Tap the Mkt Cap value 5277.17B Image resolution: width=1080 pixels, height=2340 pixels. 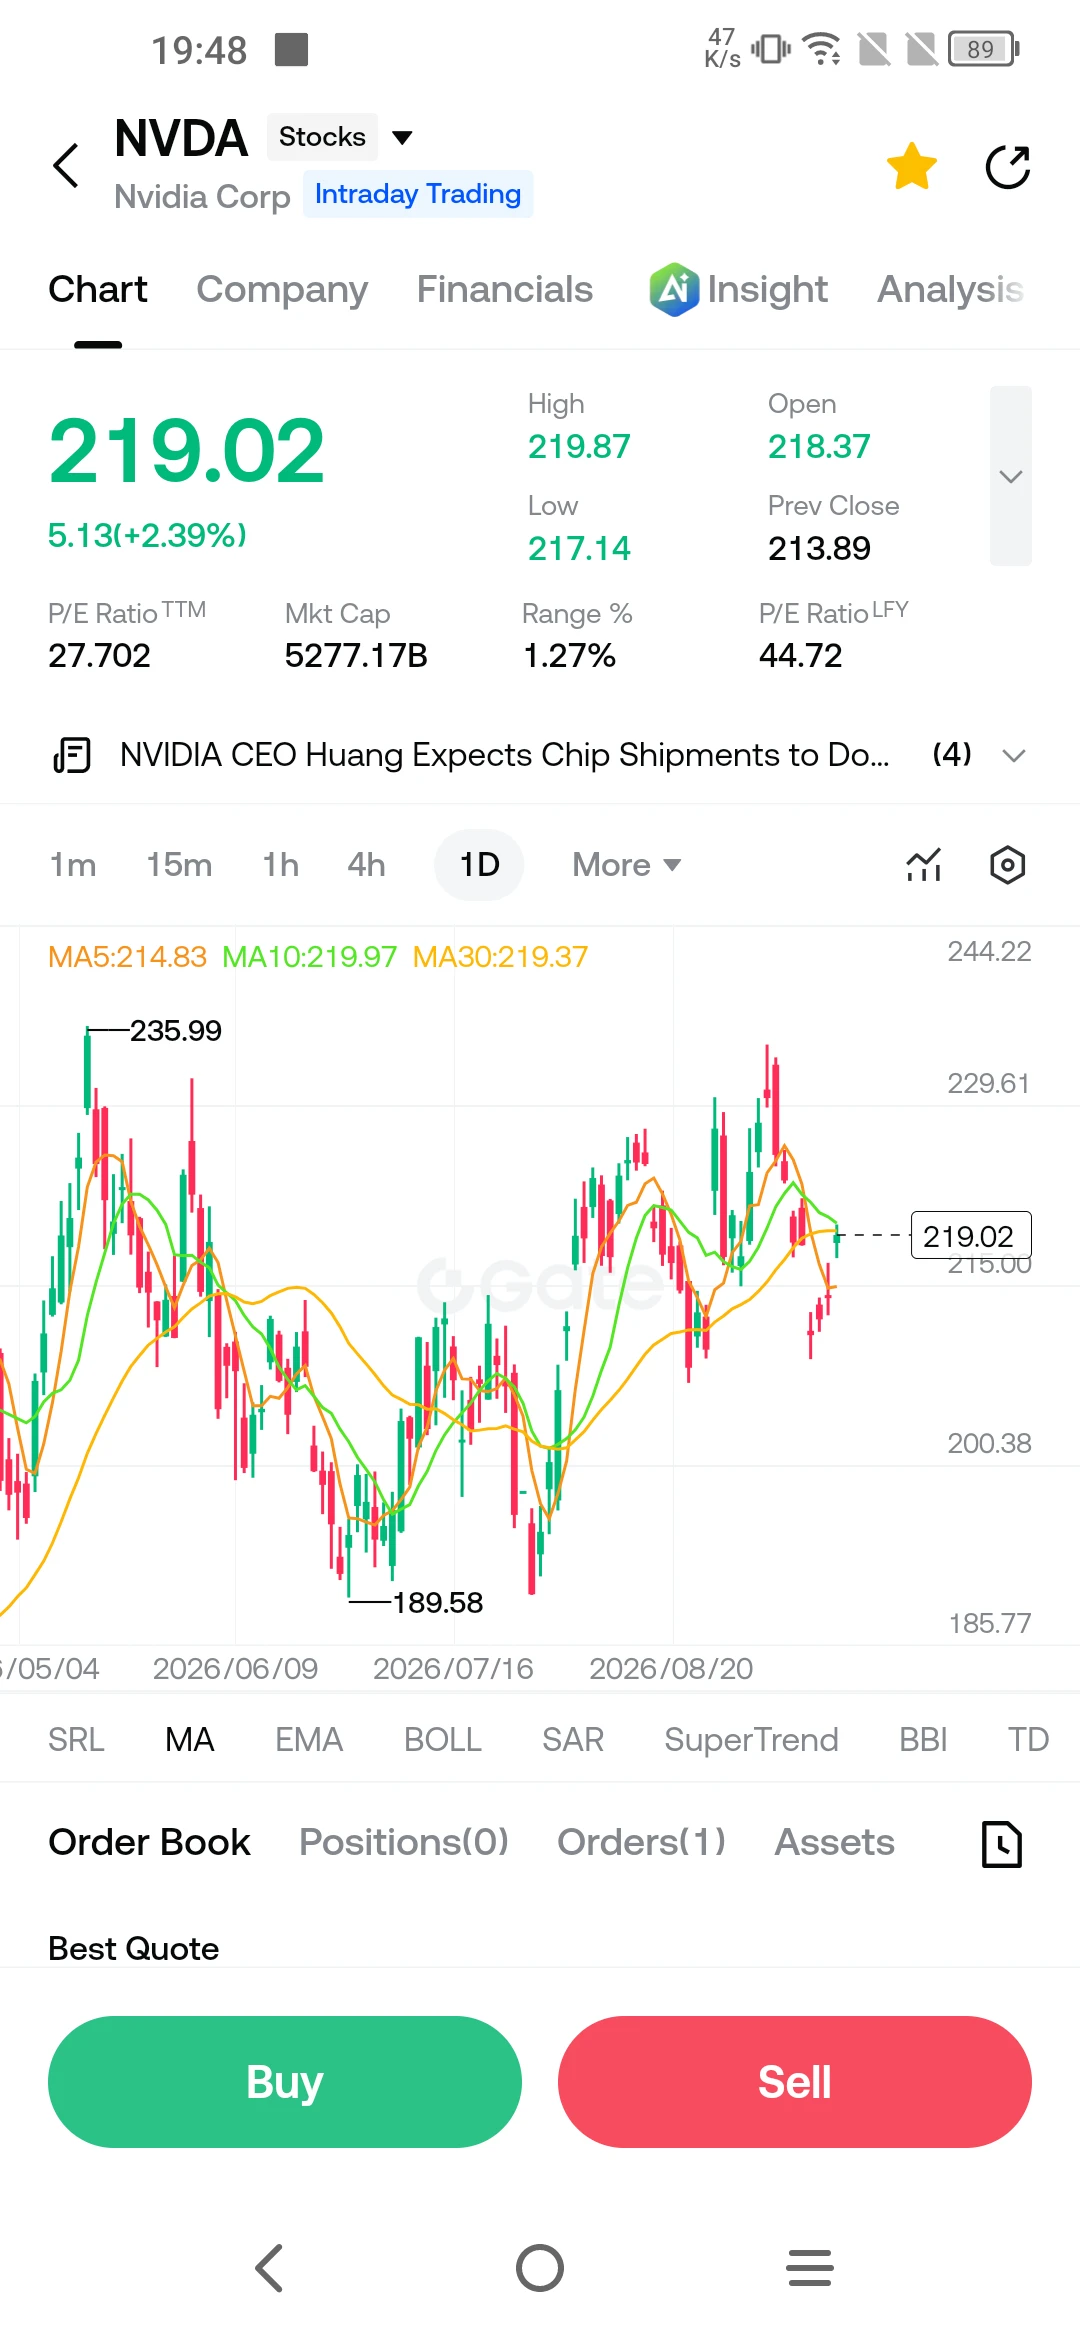tap(356, 656)
